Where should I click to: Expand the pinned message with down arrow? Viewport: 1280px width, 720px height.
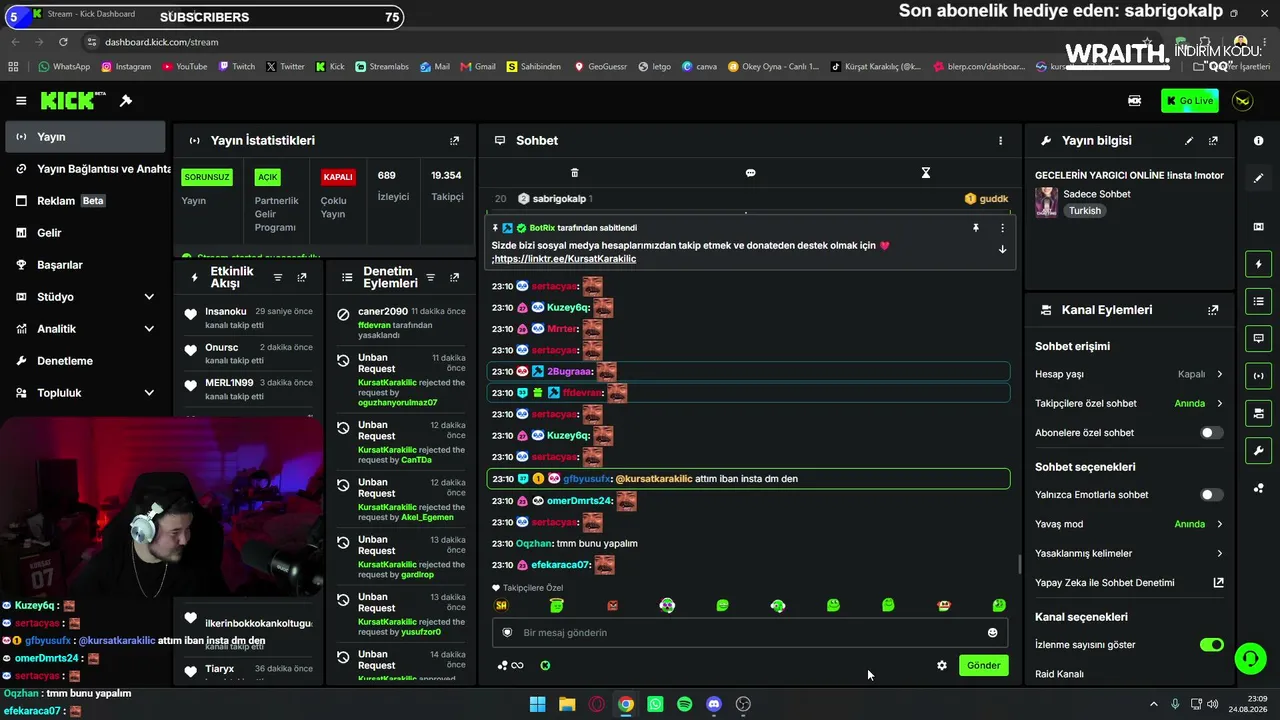(x=1002, y=249)
